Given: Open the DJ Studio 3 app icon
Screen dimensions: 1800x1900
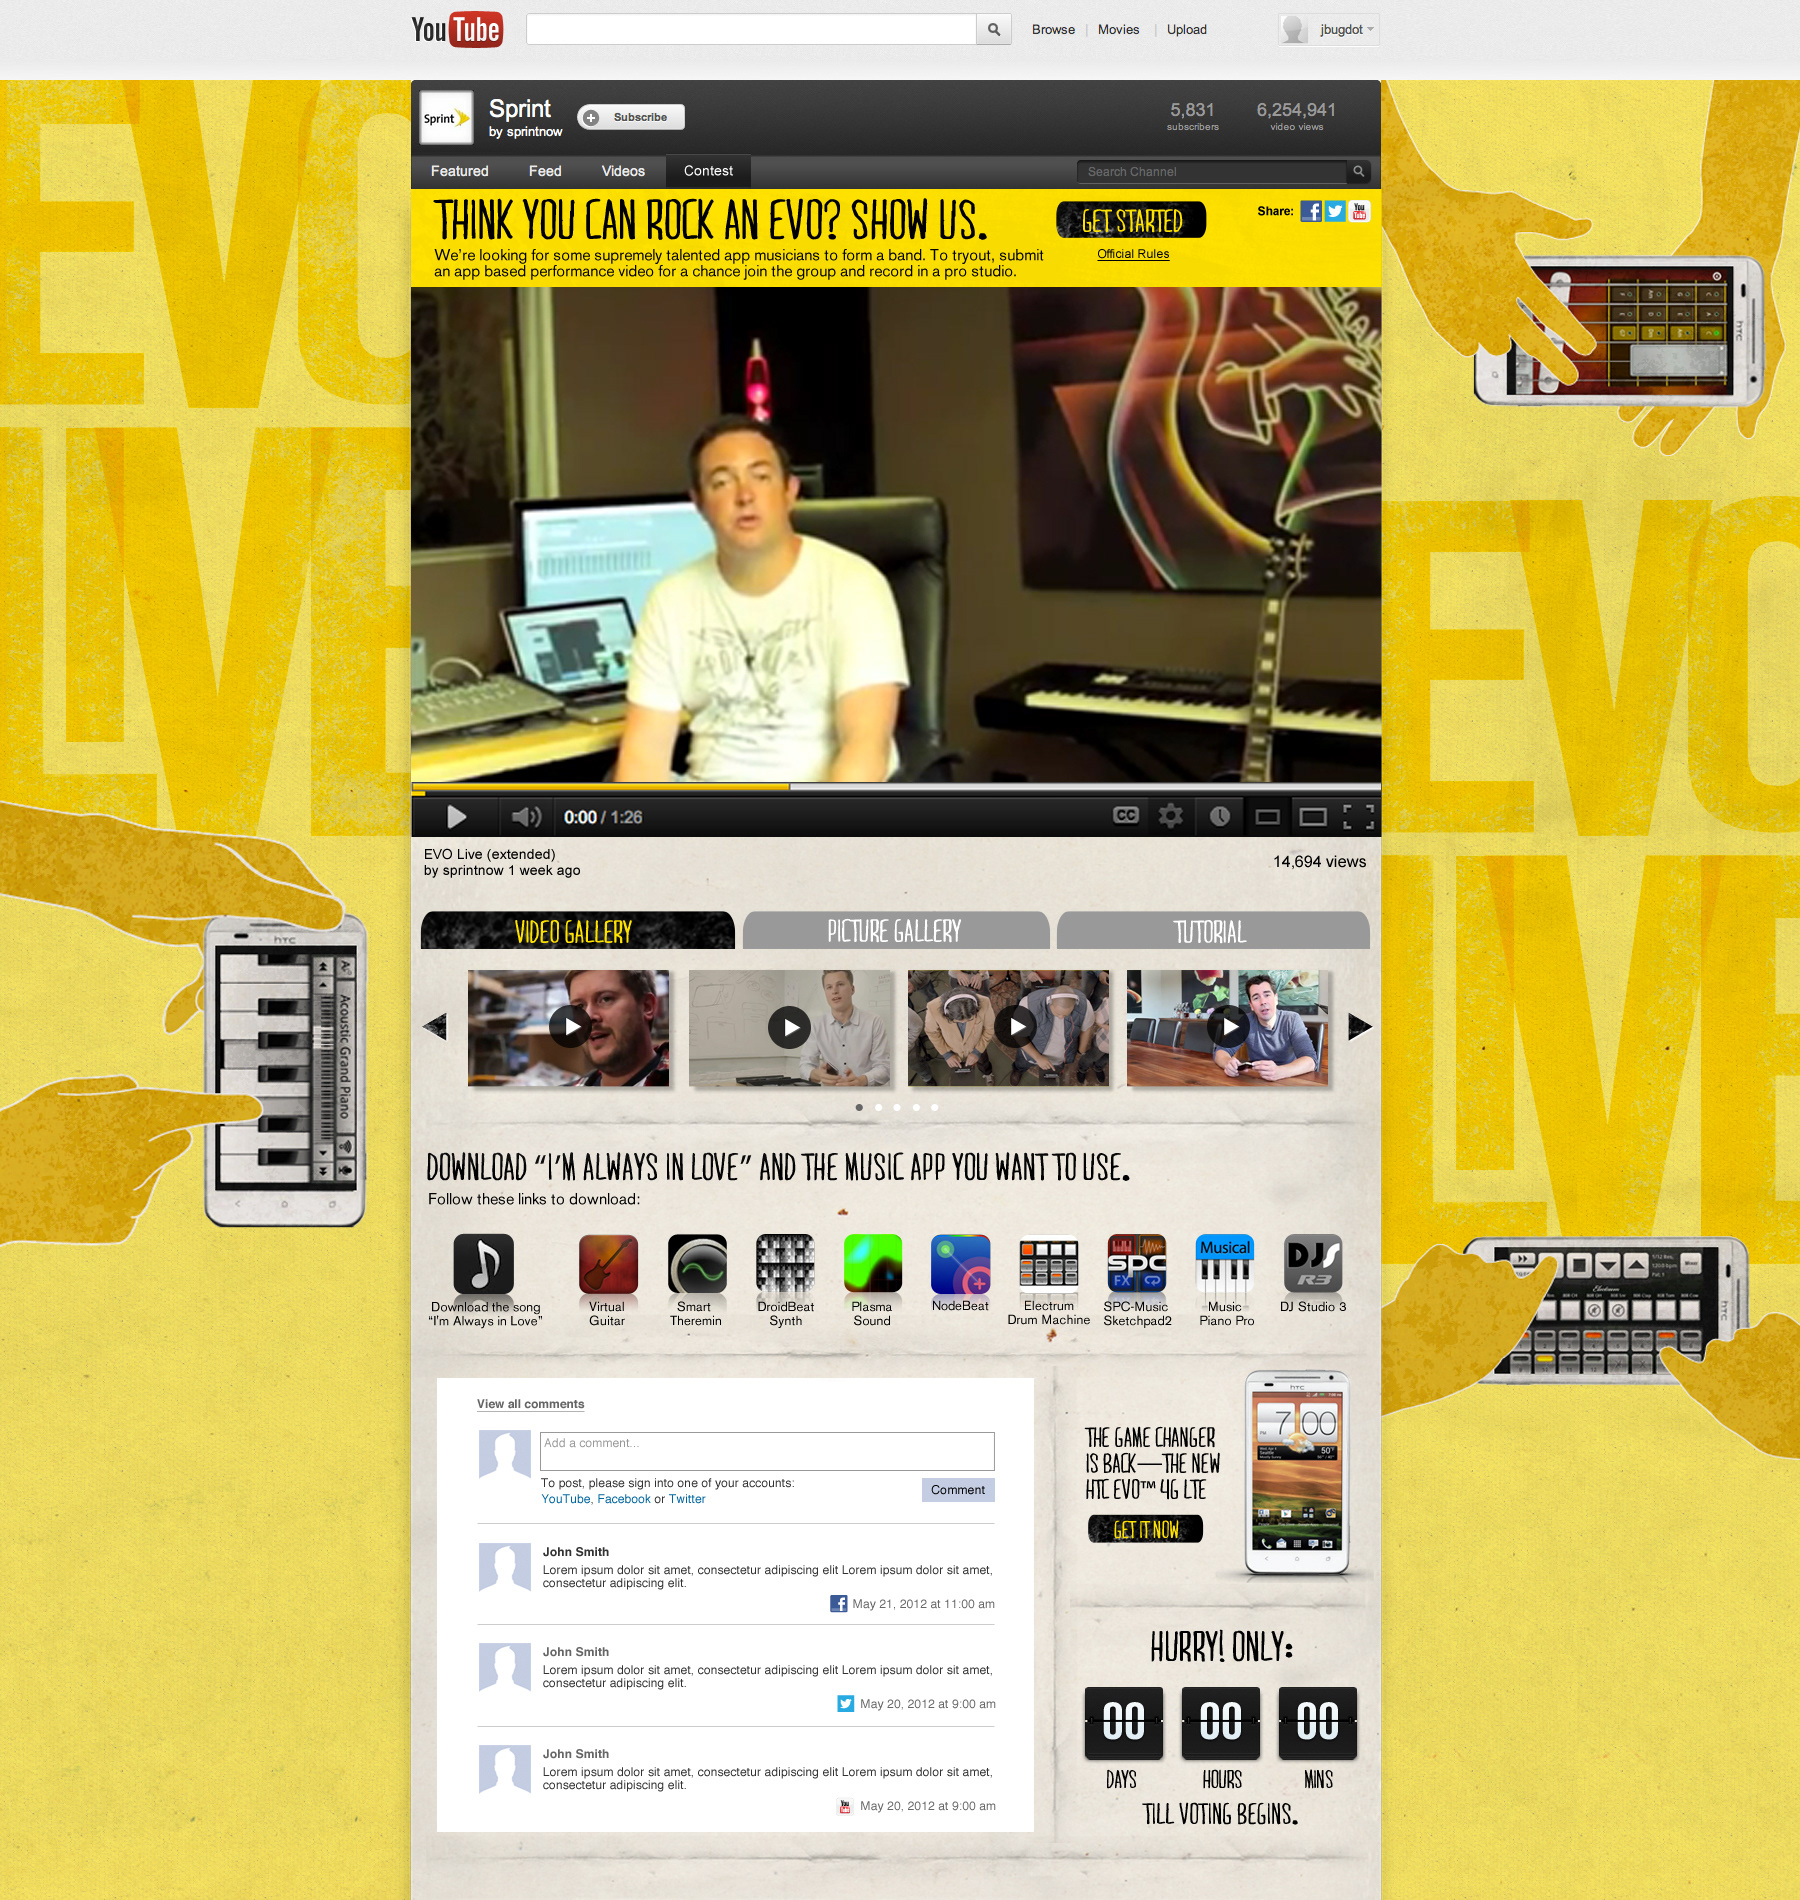Looking at the screenshot, I should pos(1313,1265).
